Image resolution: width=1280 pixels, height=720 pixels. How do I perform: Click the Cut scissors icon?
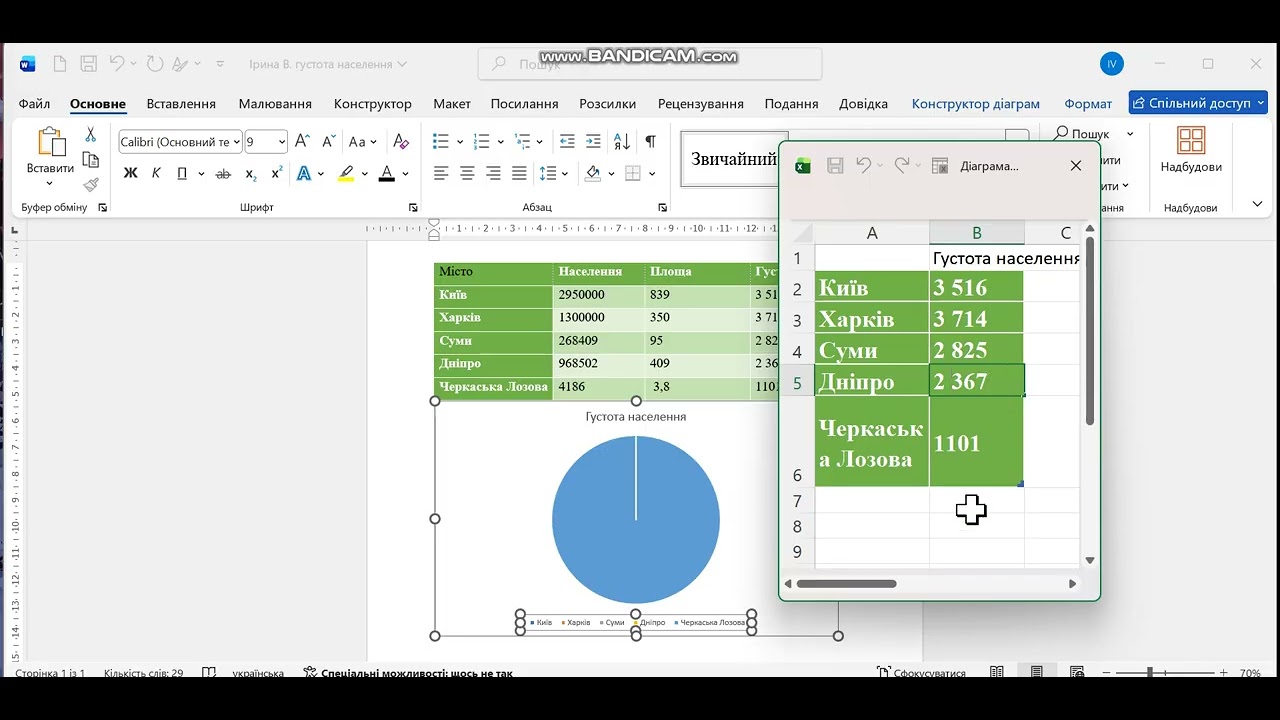(x=90, y=134)
